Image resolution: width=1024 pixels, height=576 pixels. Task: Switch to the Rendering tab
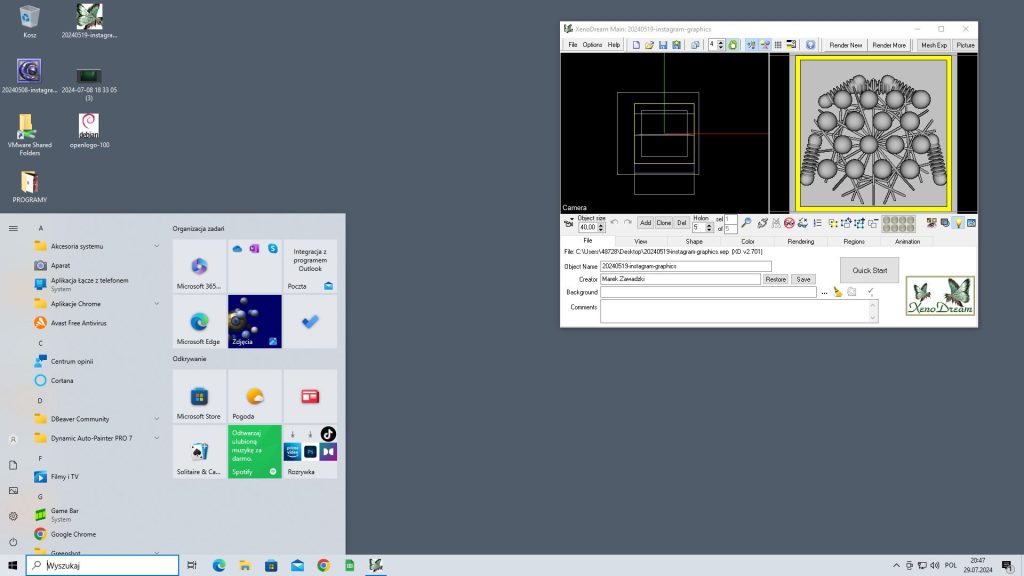click(800, 241)
